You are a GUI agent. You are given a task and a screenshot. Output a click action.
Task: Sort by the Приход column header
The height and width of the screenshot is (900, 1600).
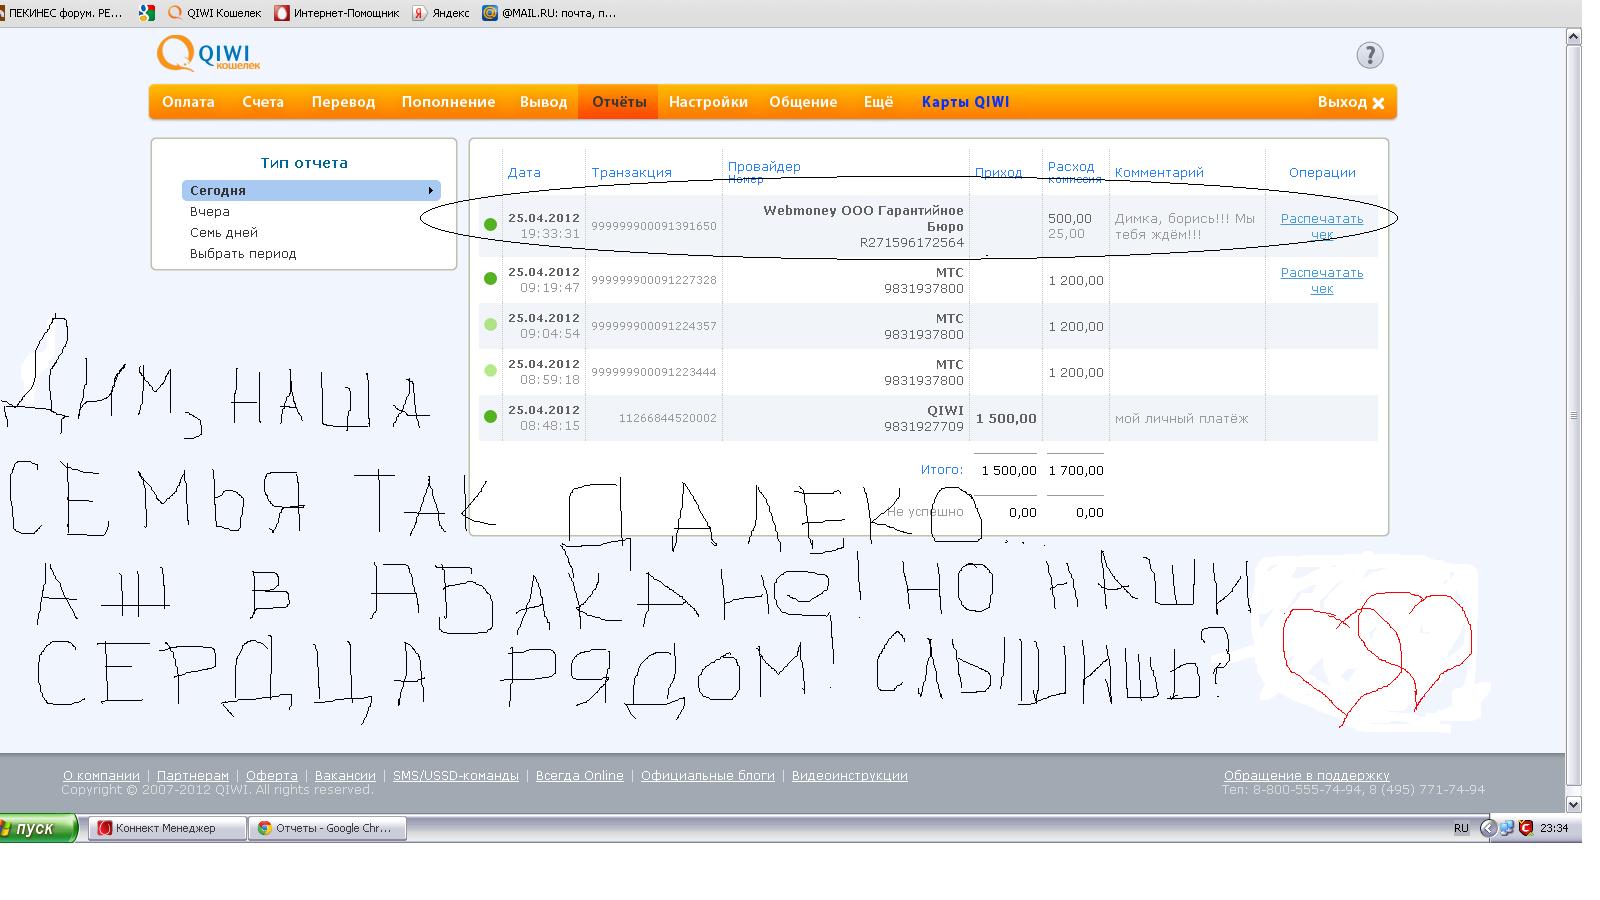(998, 172)
